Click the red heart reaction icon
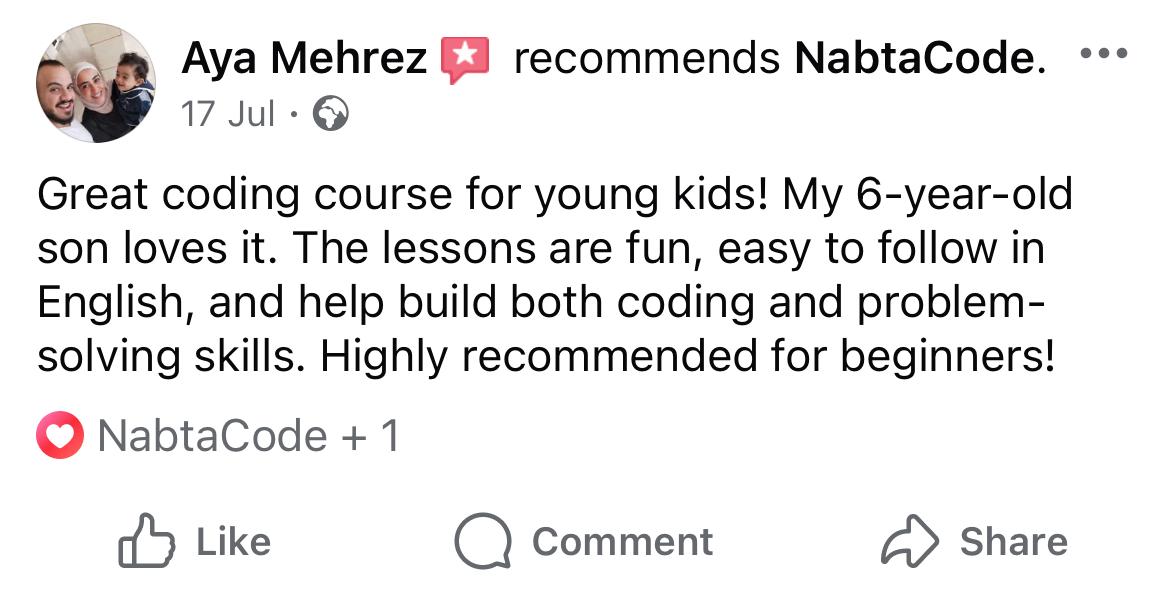The image size is (1170, 593). click(x=61, y=436)
